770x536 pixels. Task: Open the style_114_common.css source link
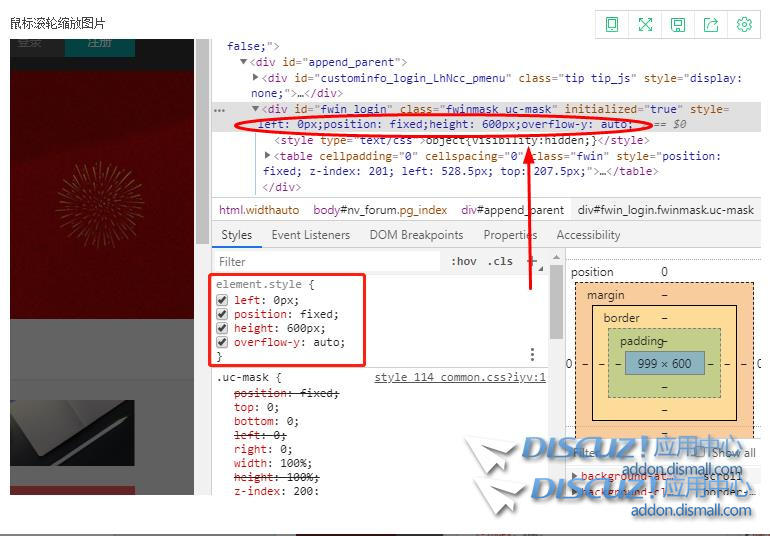(460, 377)
